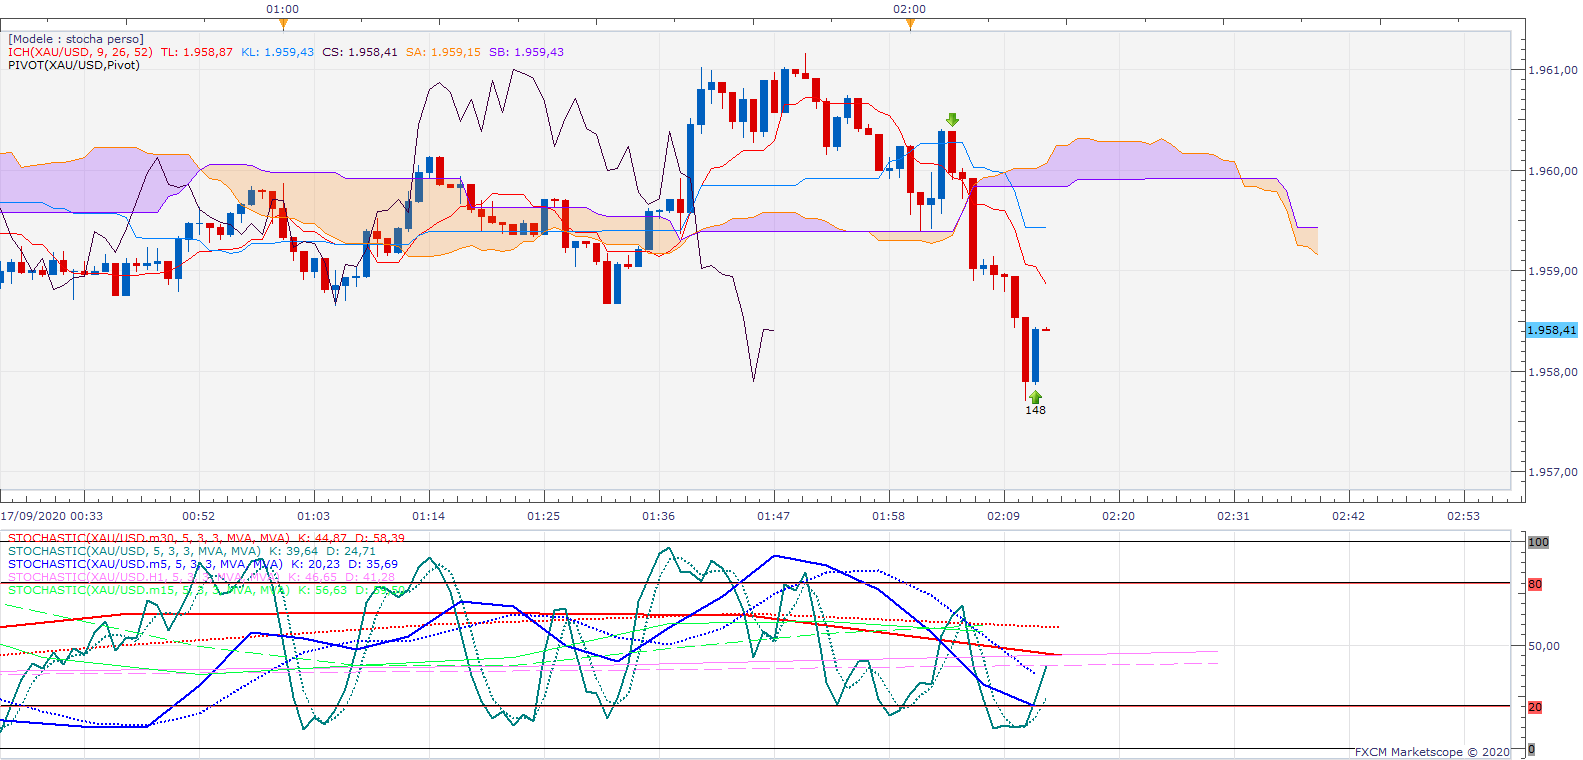Click the purple "SB: 1.959,43" value
Viewport: 1583px width, 760px height.
526,52
